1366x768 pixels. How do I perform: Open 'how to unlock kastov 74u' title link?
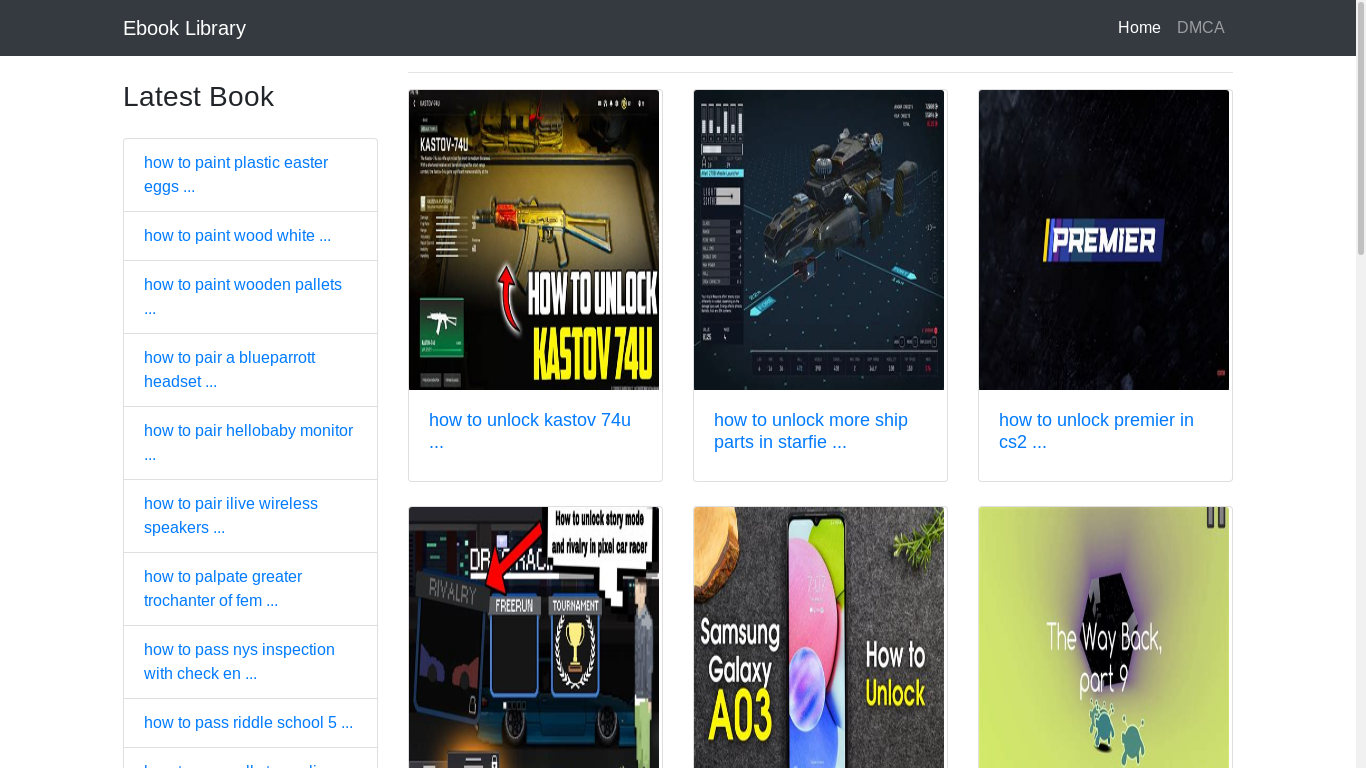tap(530, 431)
